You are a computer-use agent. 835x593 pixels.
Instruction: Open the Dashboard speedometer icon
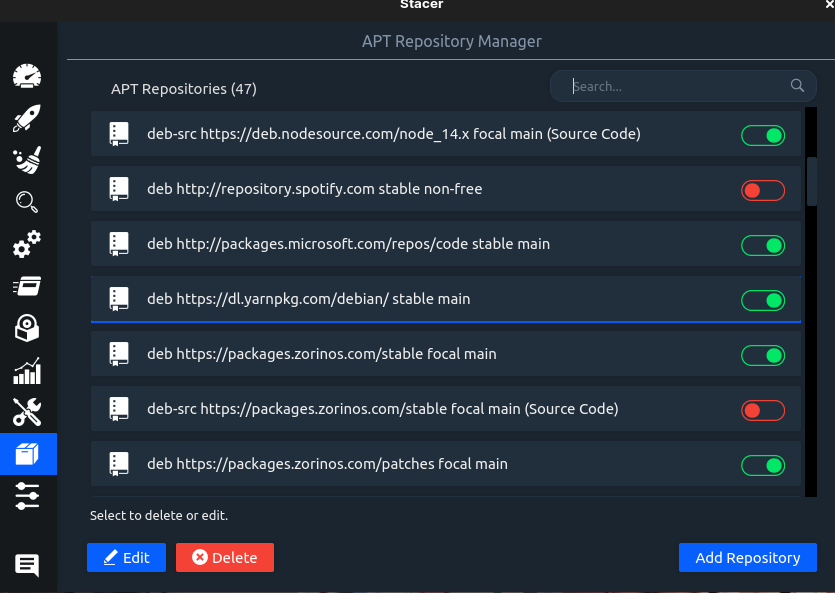(x=27, y=77)
